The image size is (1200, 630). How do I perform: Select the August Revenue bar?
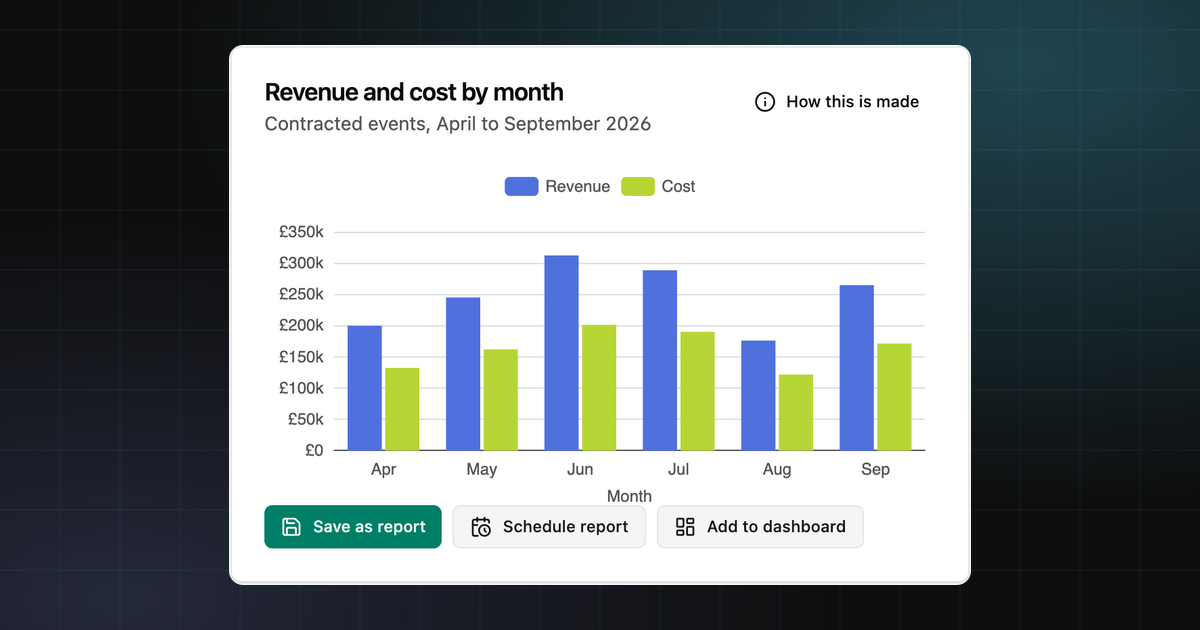[x=758, y=395]
